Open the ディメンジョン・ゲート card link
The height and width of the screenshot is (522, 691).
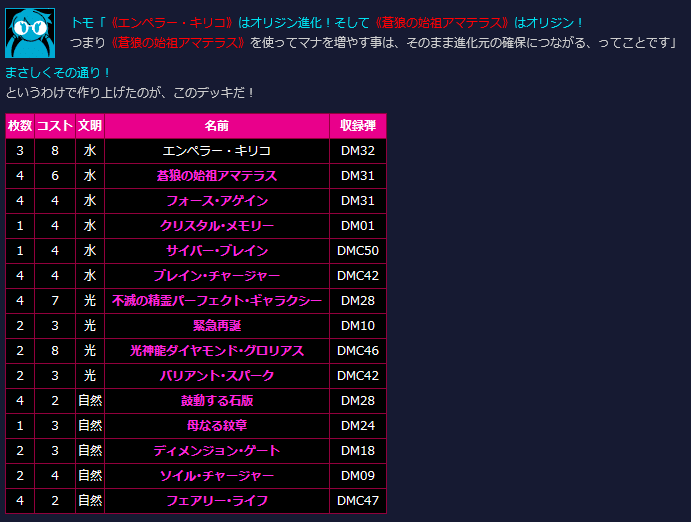[x=217, y=451]
